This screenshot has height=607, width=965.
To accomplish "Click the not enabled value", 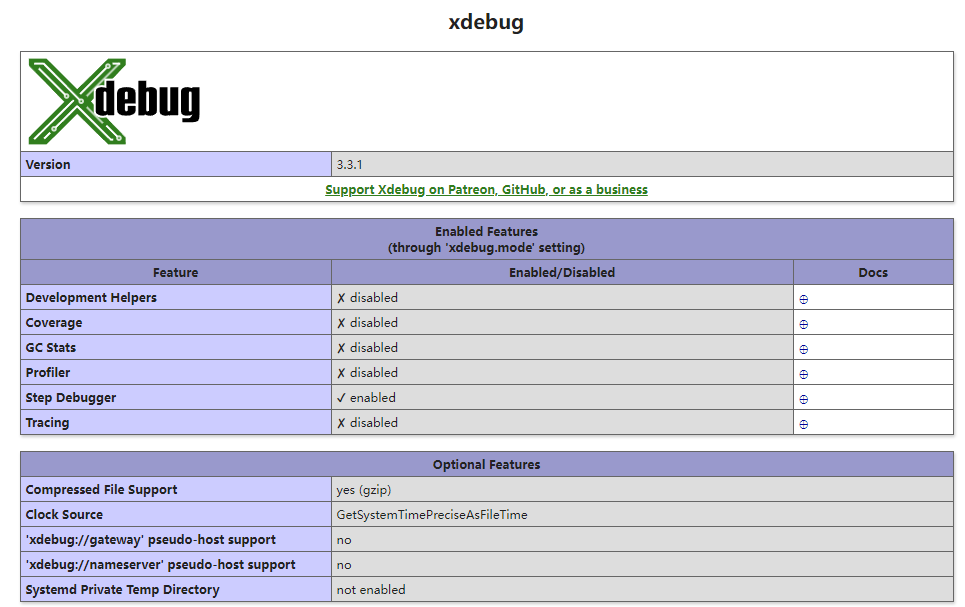I will click(x=370, y=589).
